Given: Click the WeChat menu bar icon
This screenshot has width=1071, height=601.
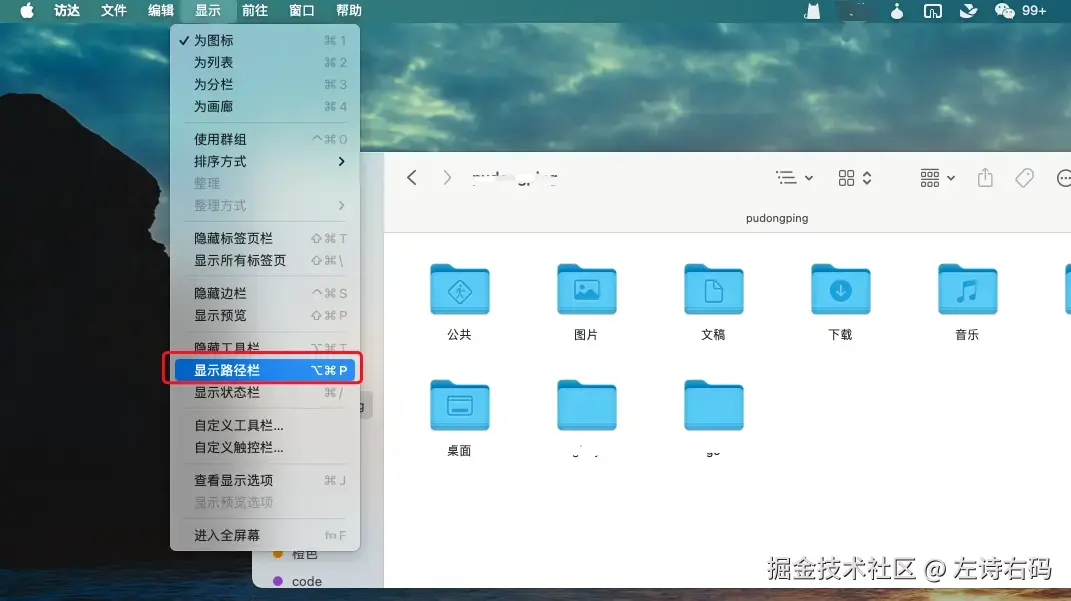Looking at the screenshot, I should pyautogui.click(x=1005, y=10).
